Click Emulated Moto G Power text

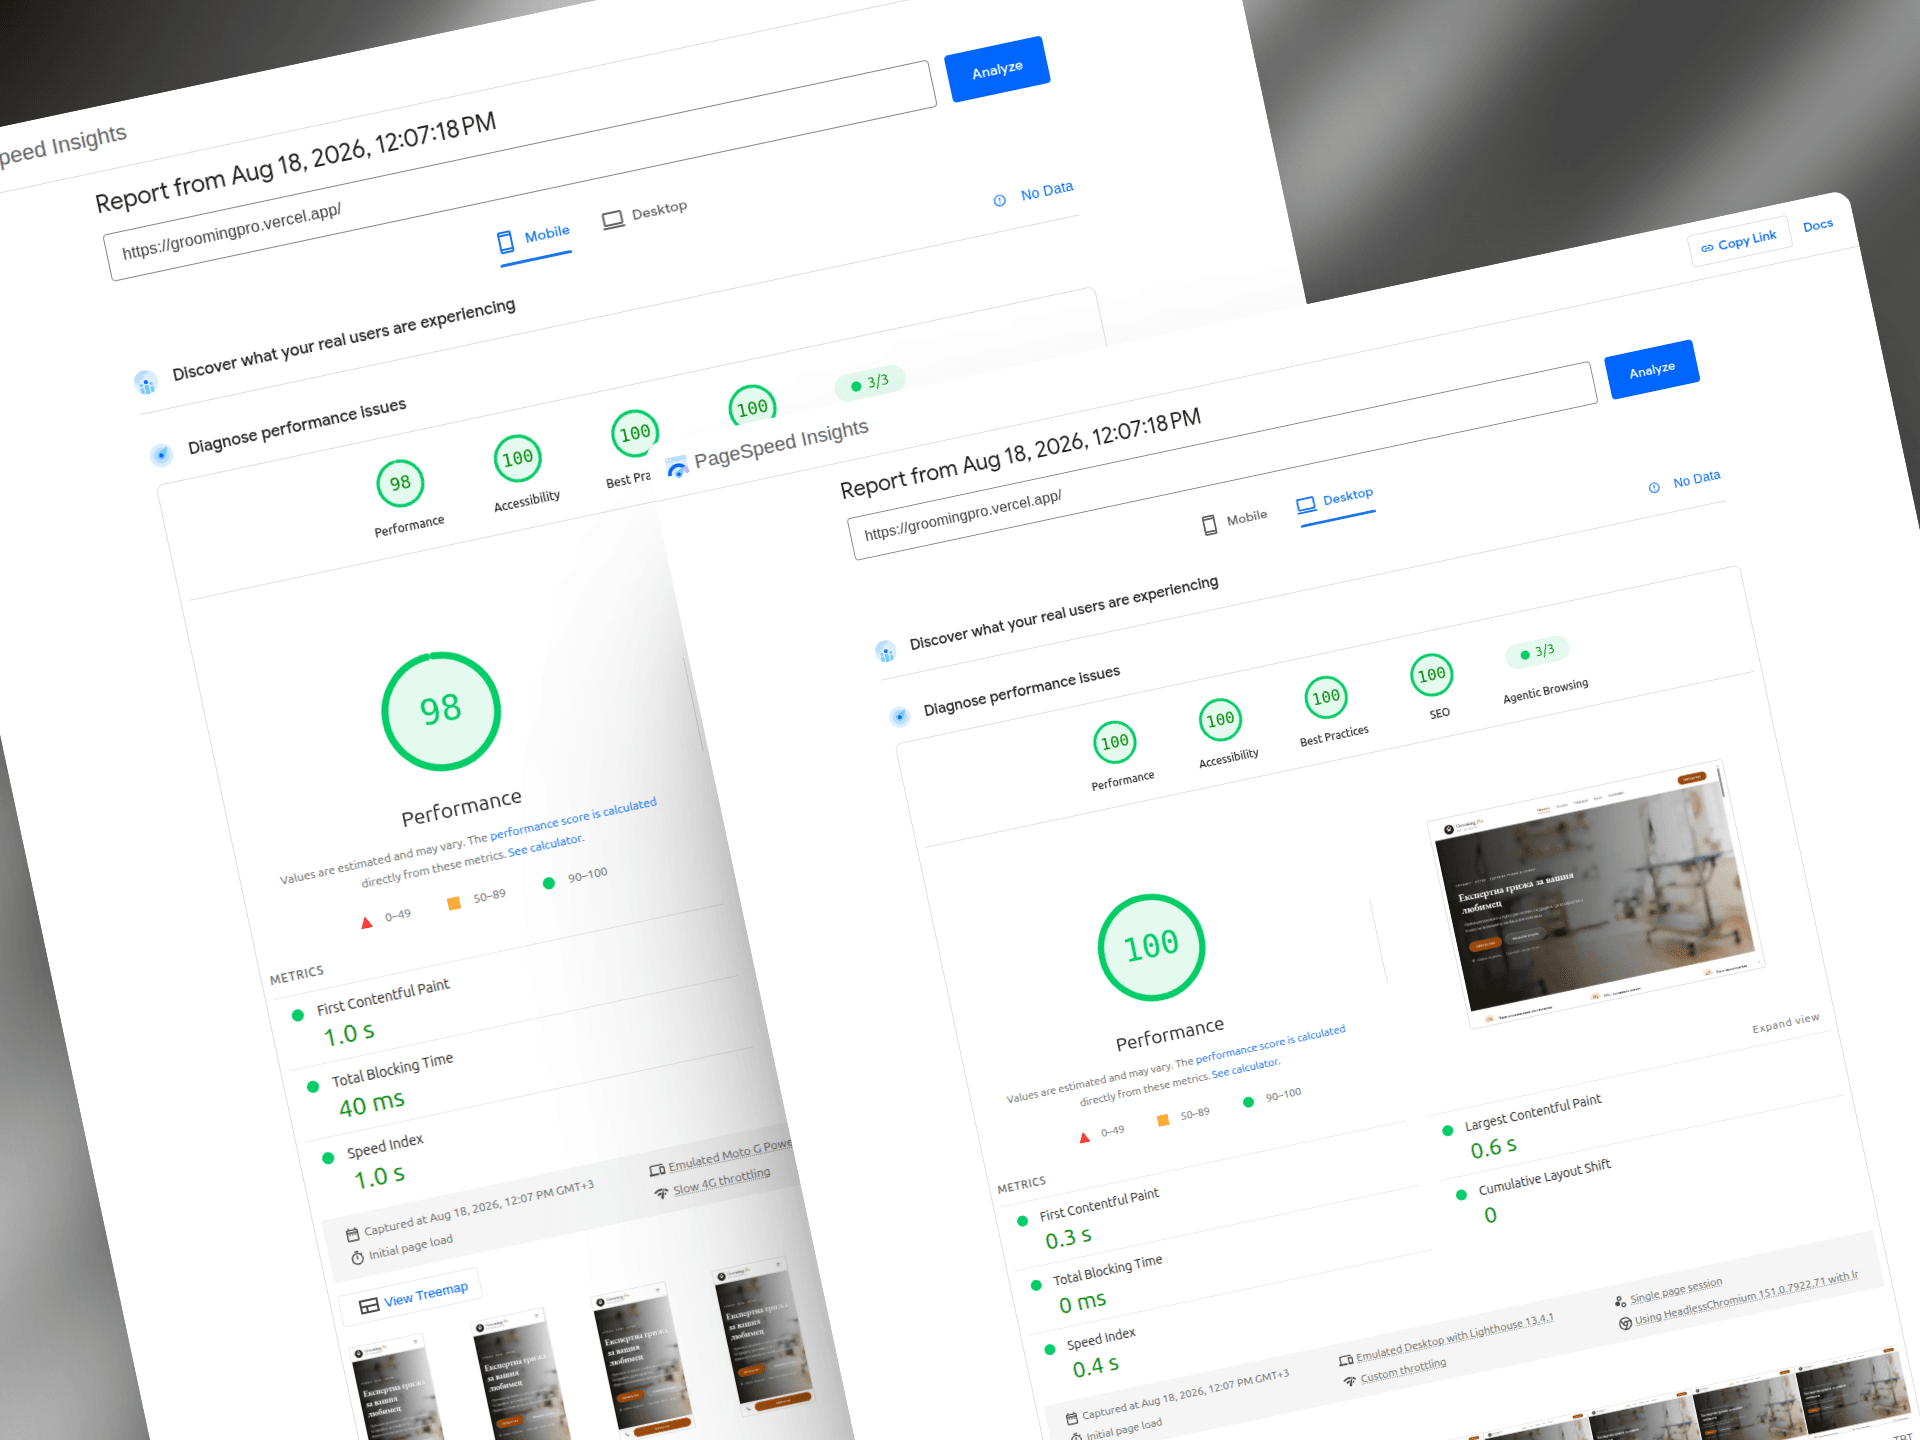coord(730,1154)
